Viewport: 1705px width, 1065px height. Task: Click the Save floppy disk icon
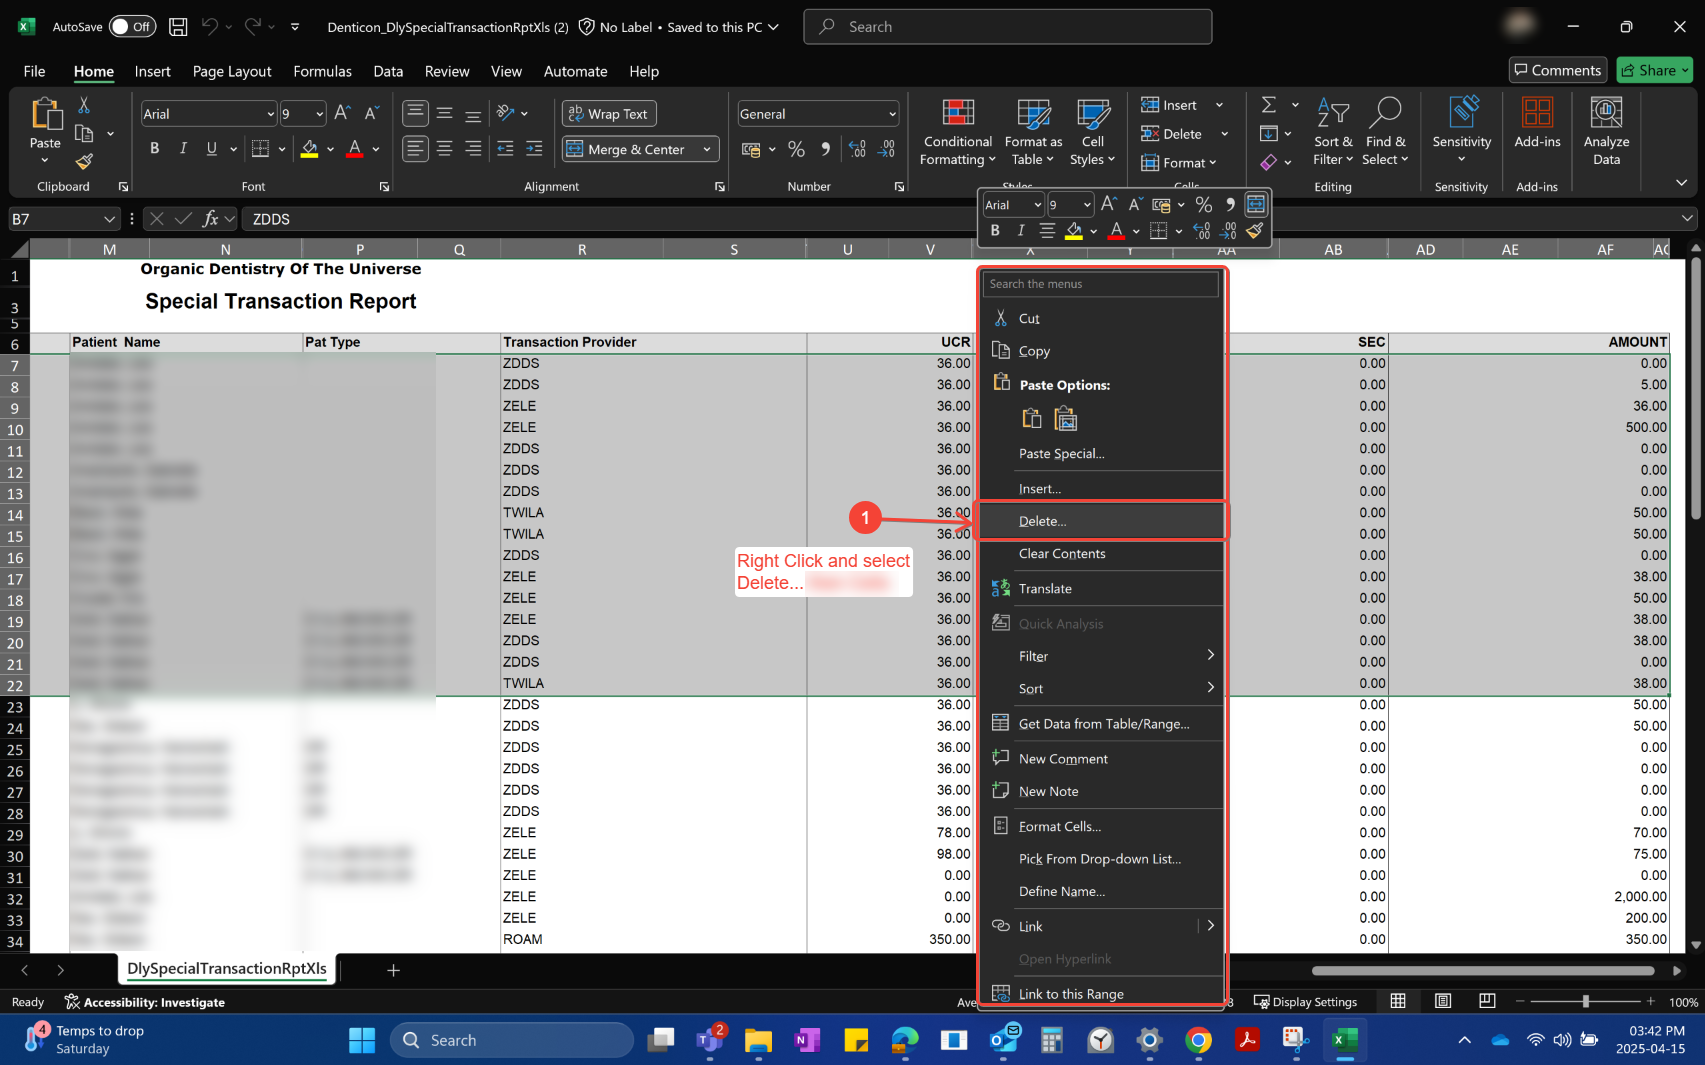178,27
